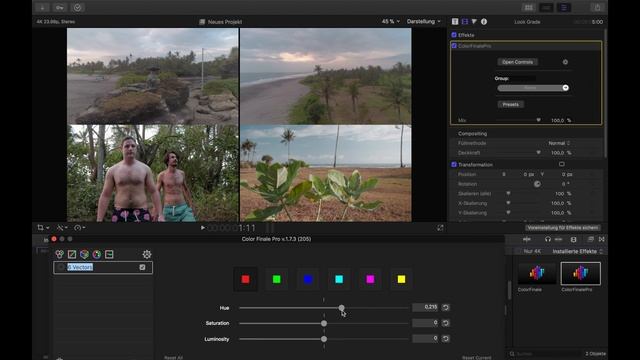This screenshot has height=360, width=640.
Task: Open background tasks checkmark icon
Action: click(x=77, y=7)
